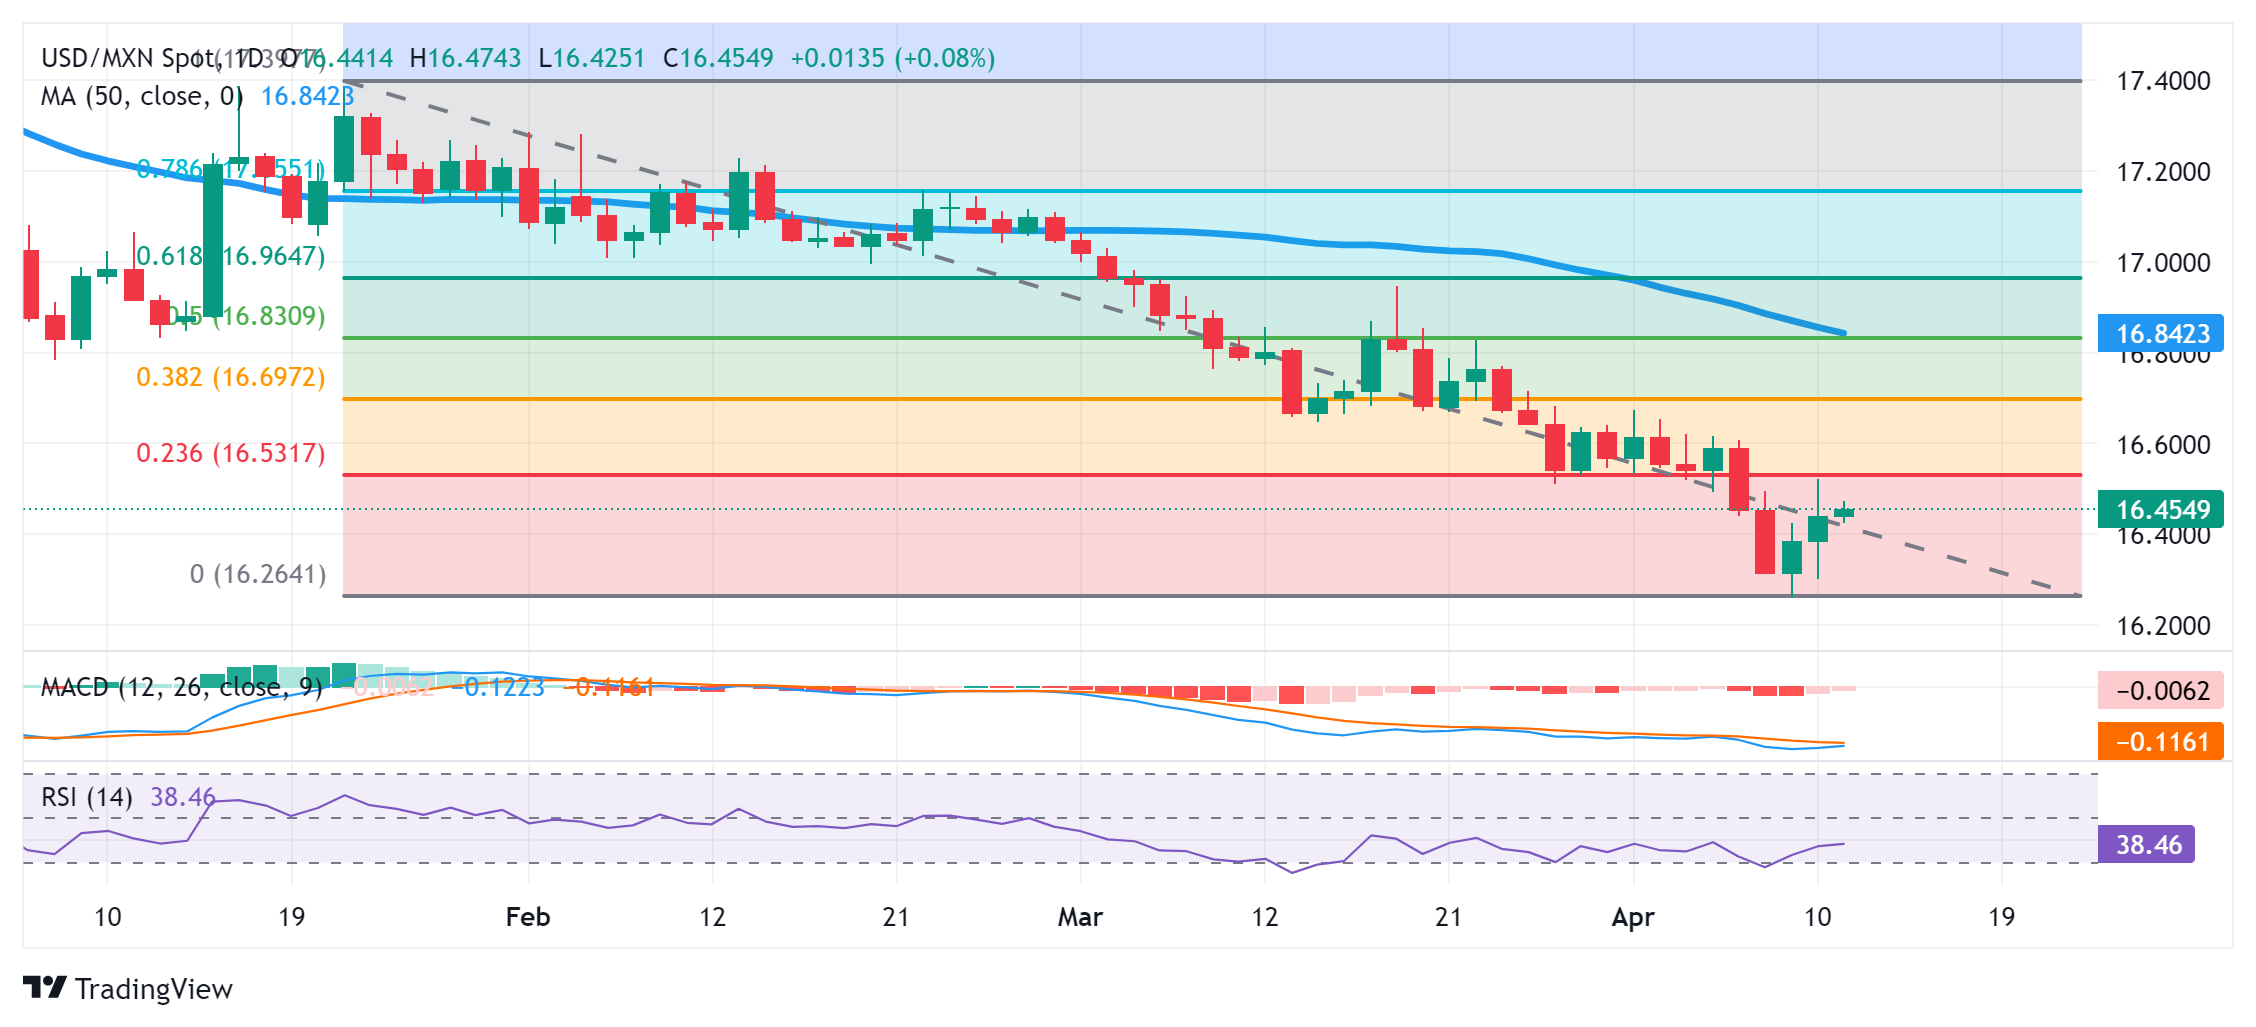
Task: Click the TradingView logo icon
Action: click(44, 988)
